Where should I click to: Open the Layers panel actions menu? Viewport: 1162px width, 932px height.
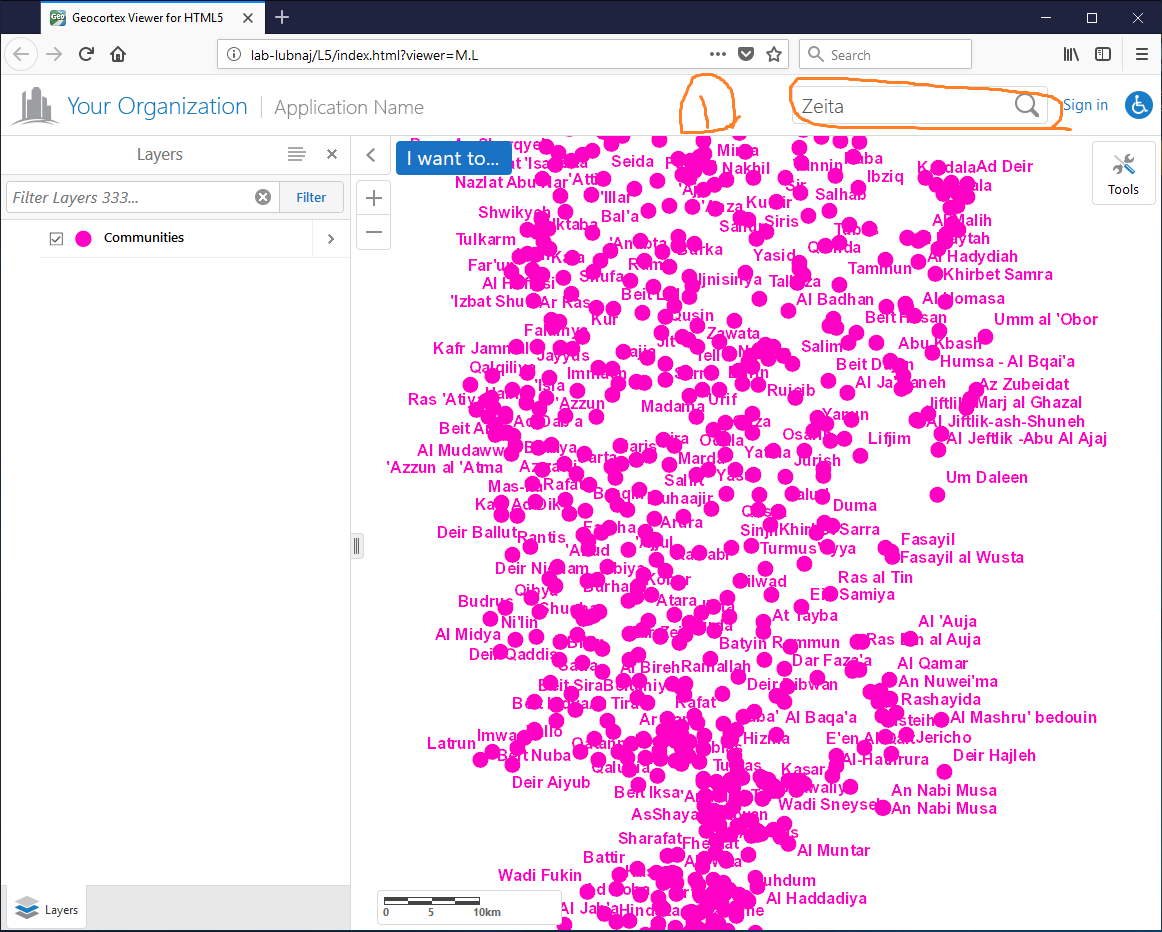coord(296,154)
